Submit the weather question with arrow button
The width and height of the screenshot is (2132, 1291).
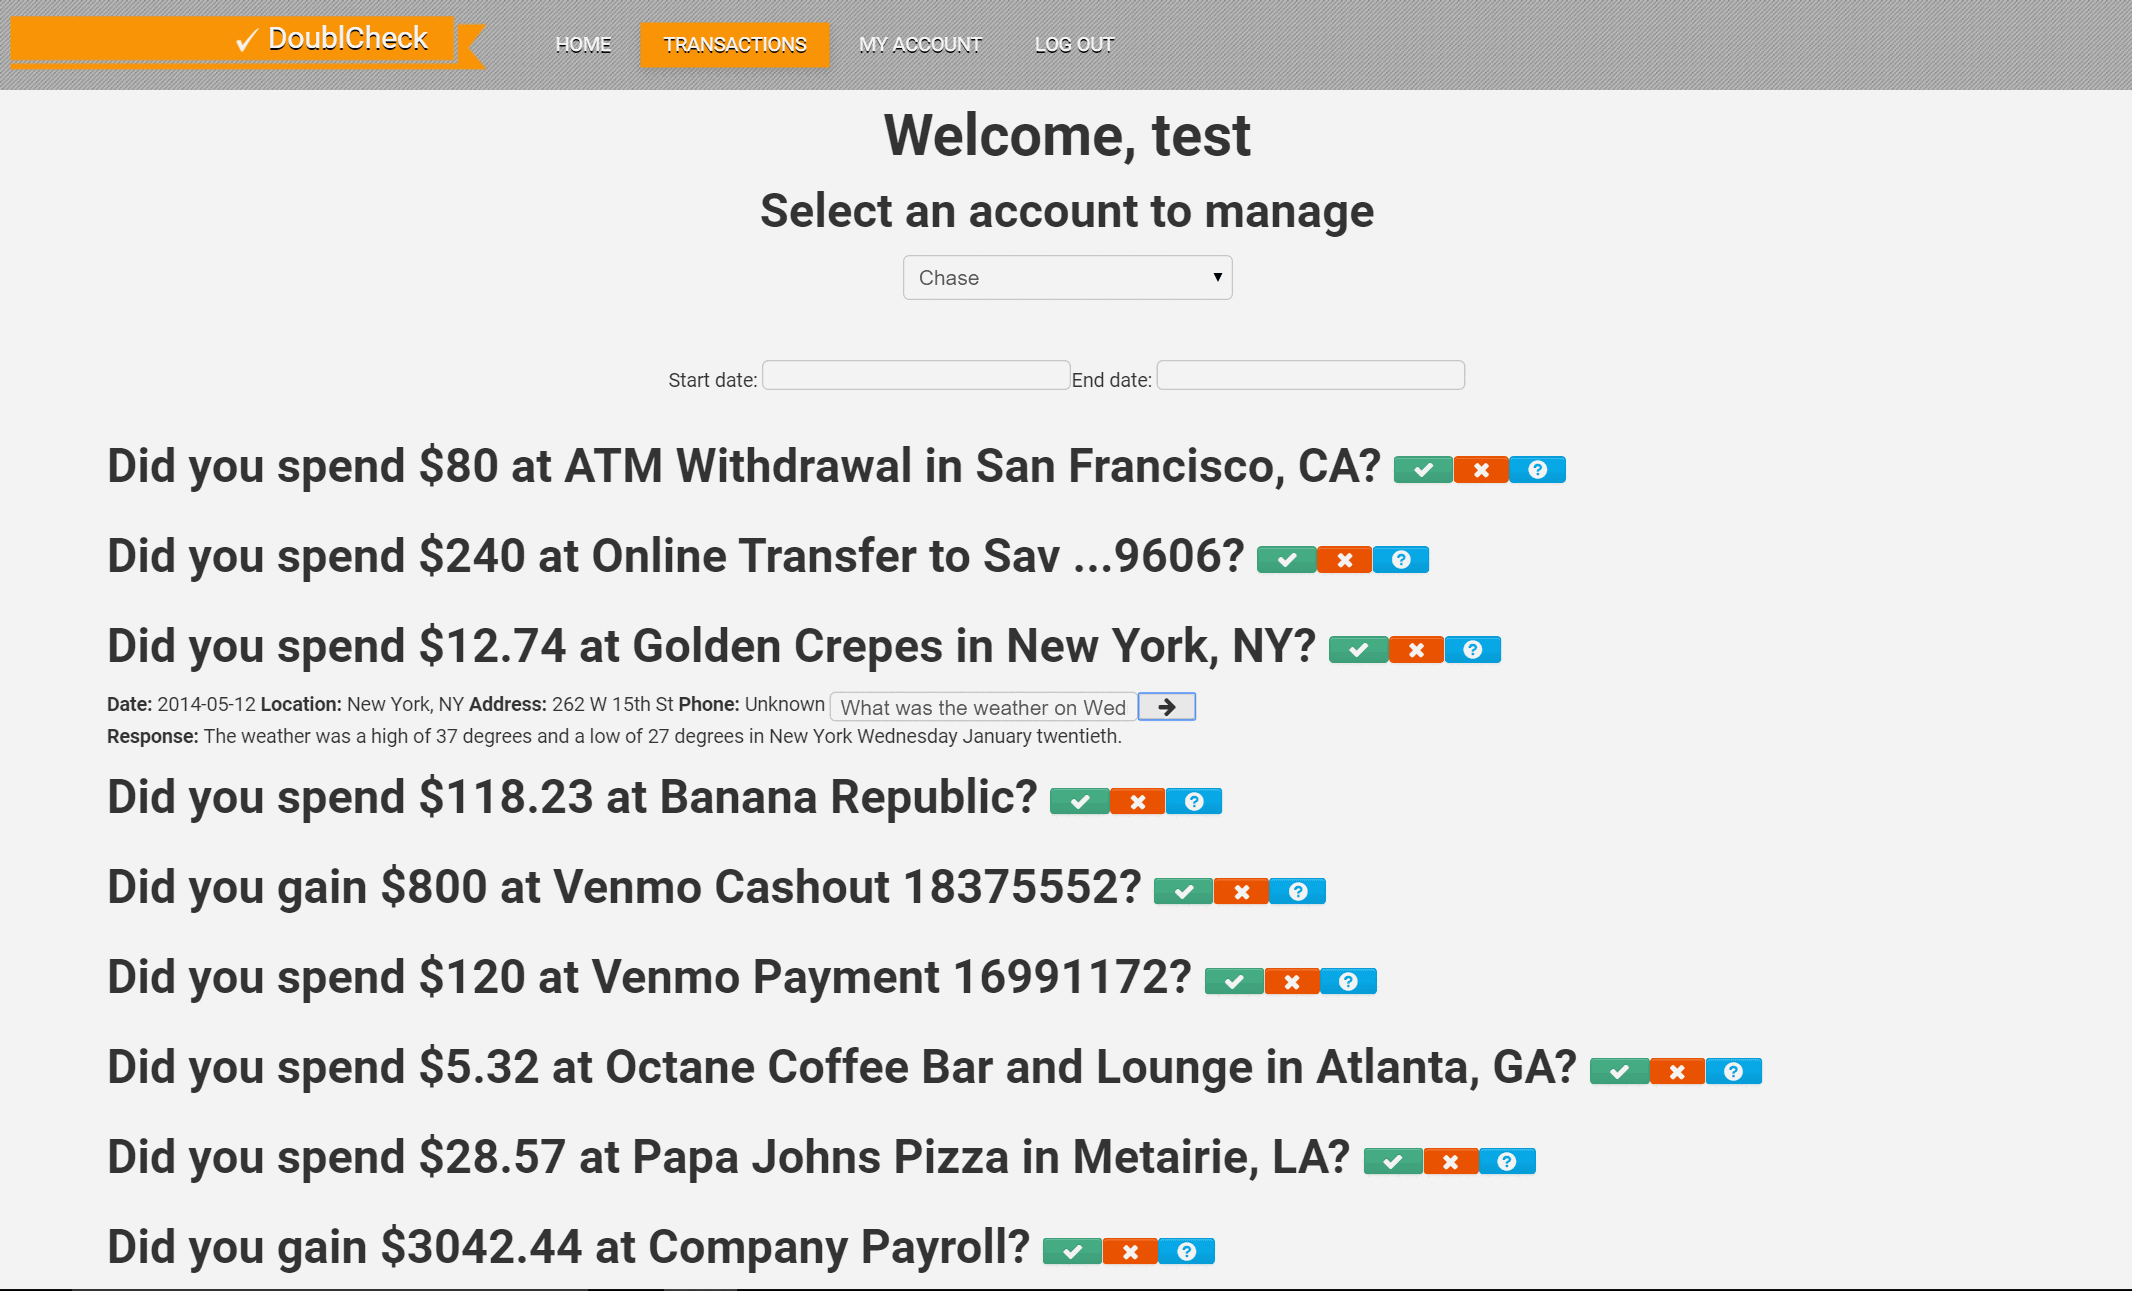point(1167,707)
